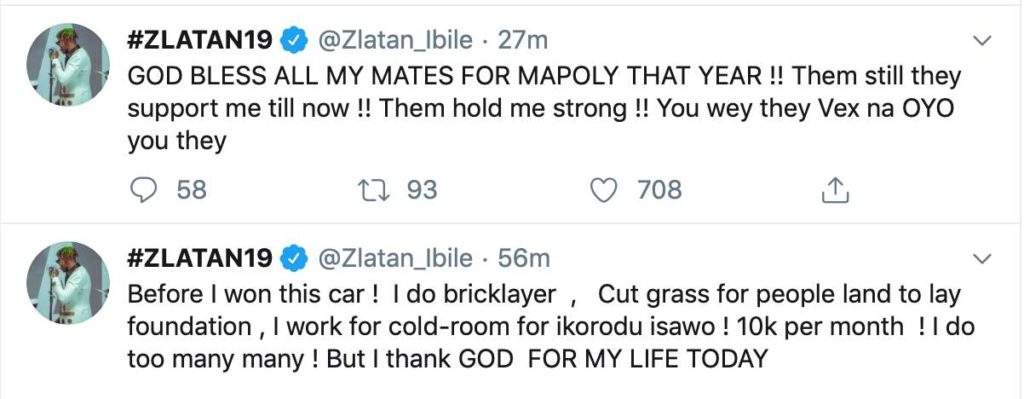Click verified badge on the 56m tweet

coord(294,259)
